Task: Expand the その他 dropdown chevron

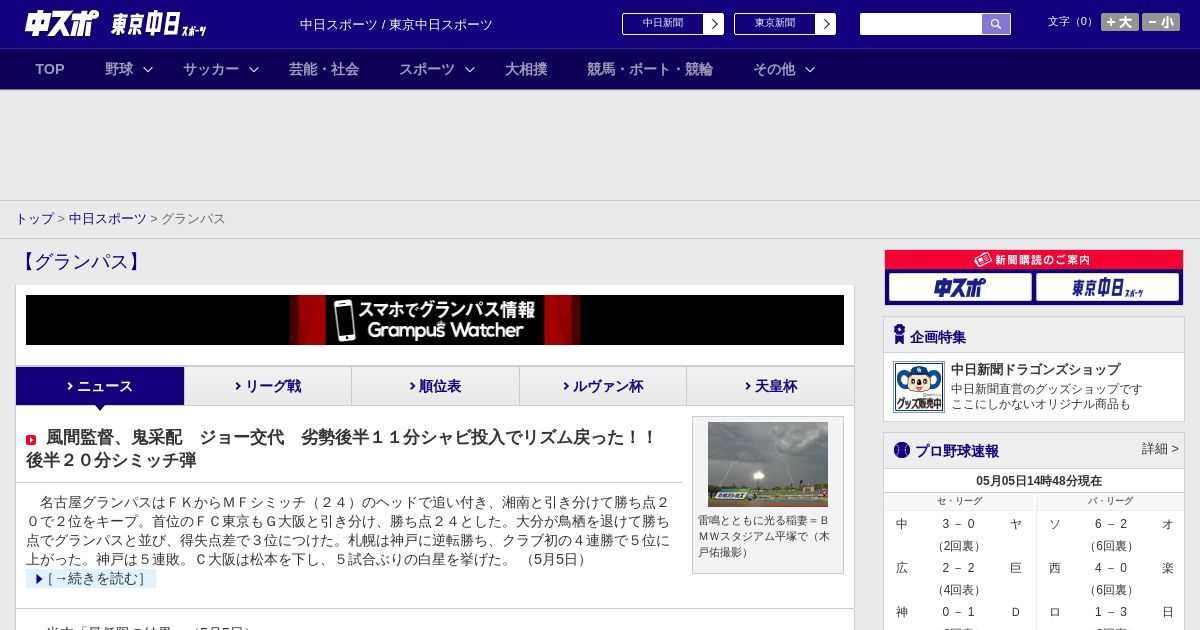Action: 810,69
